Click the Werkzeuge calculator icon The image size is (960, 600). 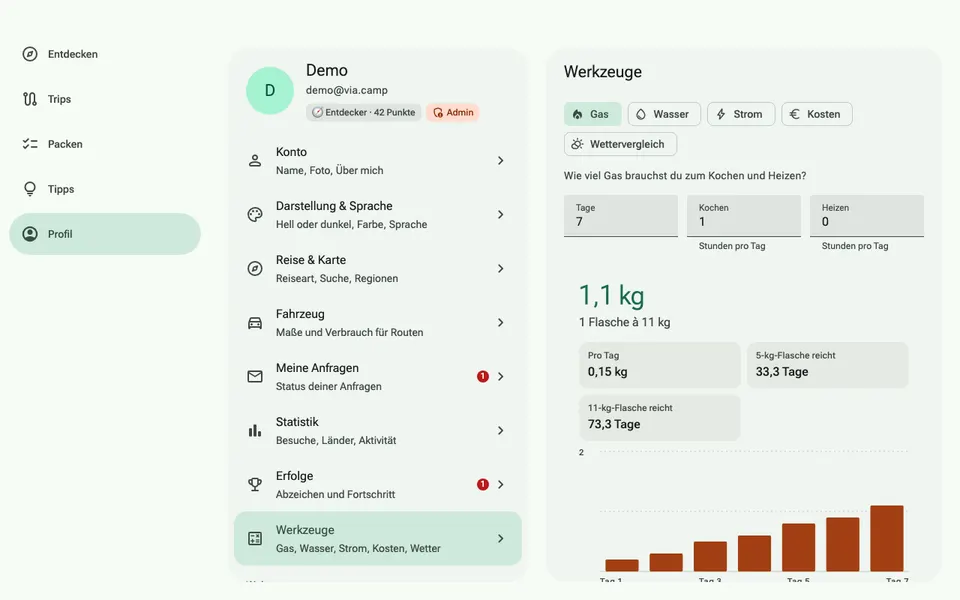pyautogui.click(x=255, y=538)
